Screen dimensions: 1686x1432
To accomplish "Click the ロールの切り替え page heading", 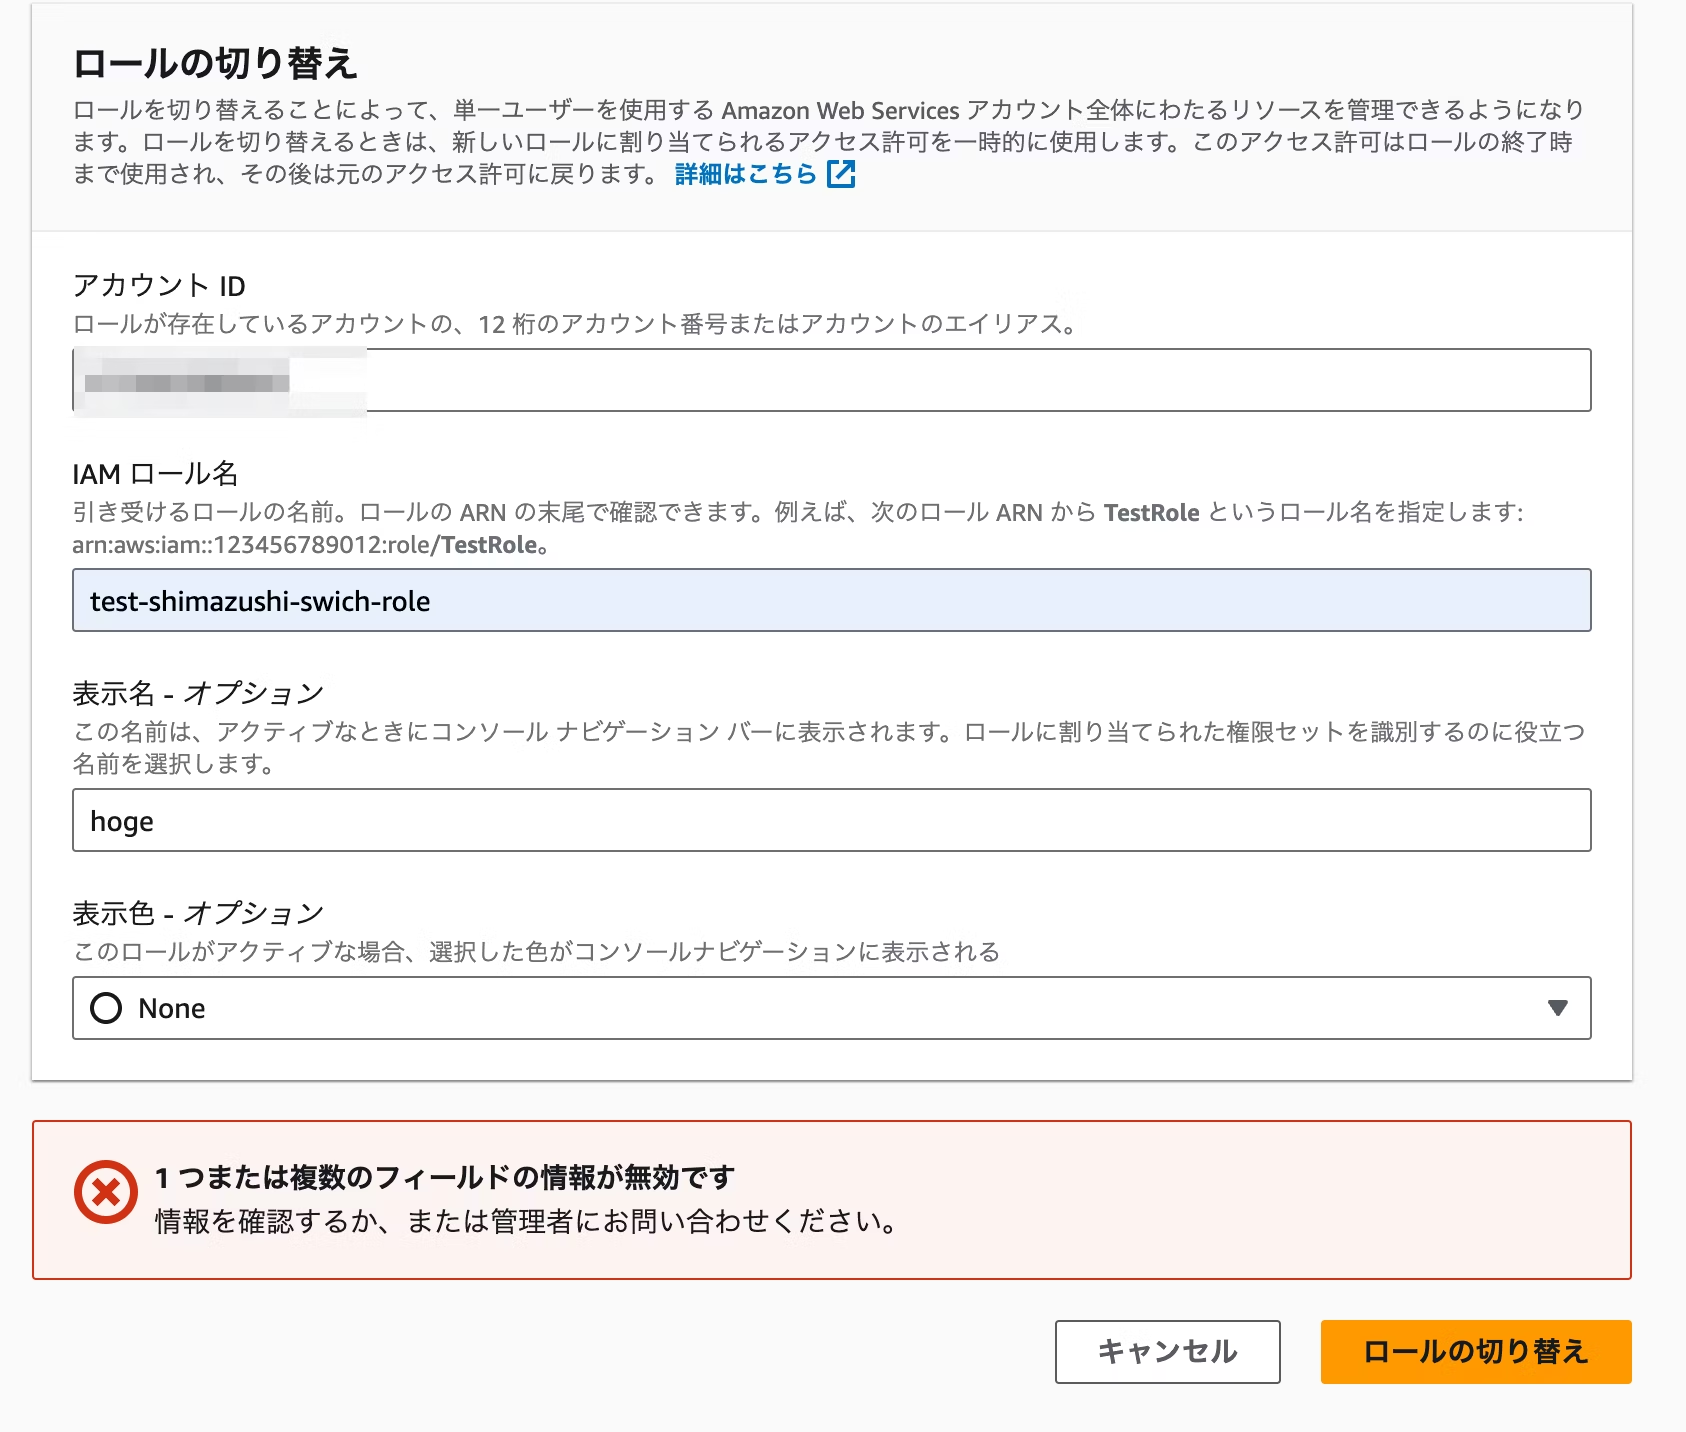I will tap(215, 63).
